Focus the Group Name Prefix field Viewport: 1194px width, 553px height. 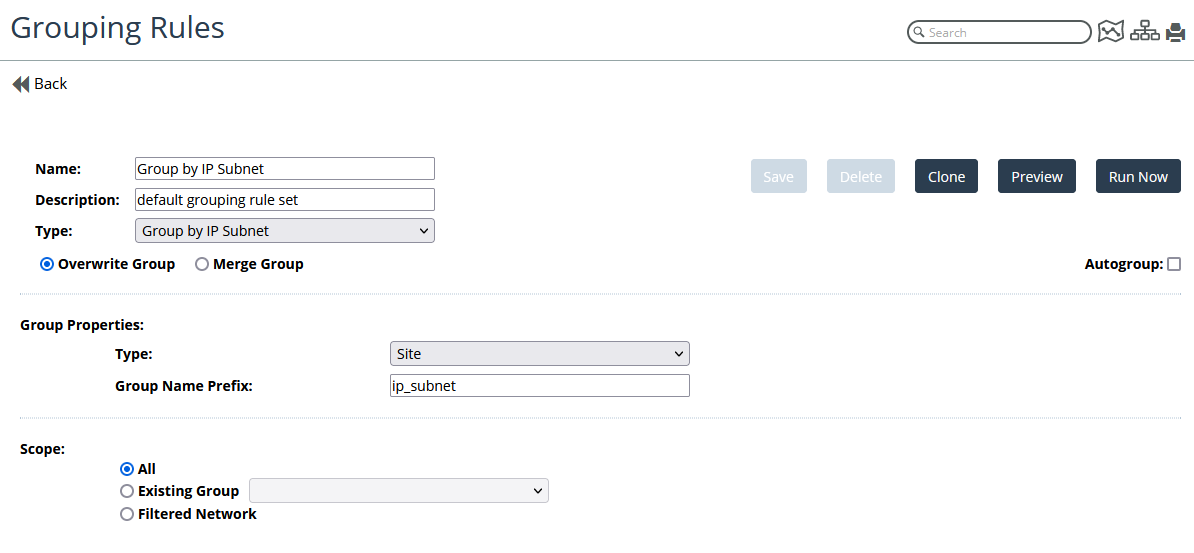click(539, 386)
